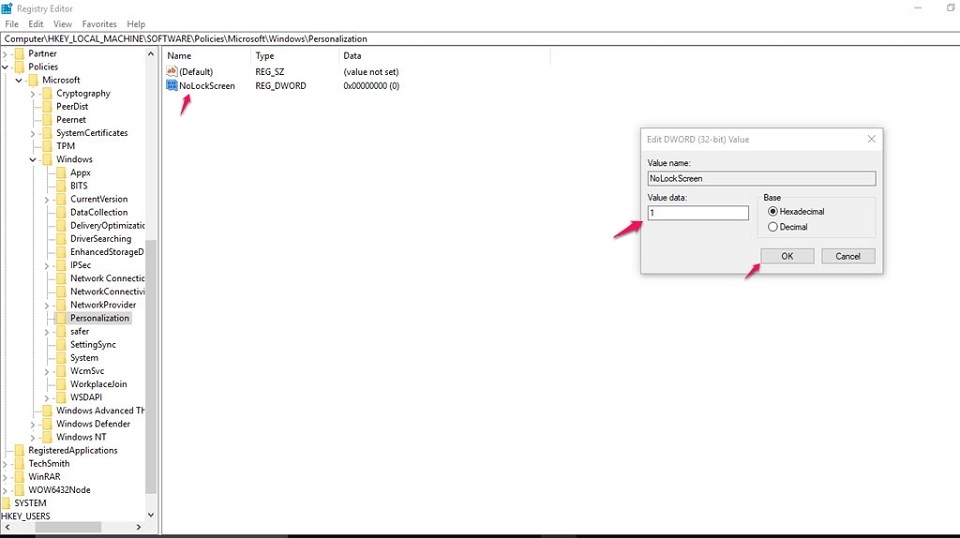
Task: Select the HKEY_USERS tree item
Action: point(26,516)
